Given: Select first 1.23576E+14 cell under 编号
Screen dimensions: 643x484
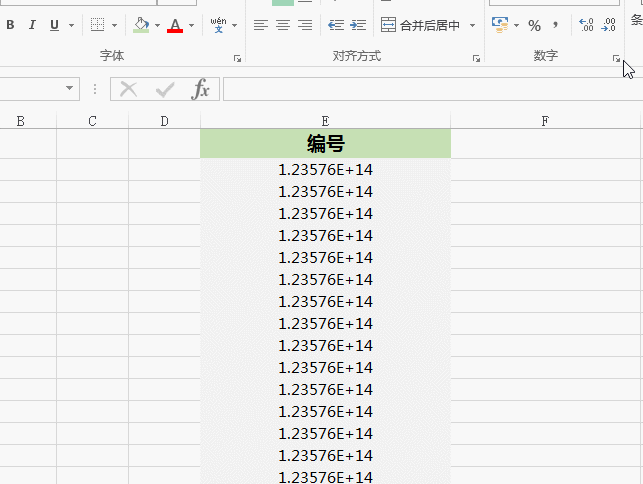Looking at the screenshot, I should (326, 170).
